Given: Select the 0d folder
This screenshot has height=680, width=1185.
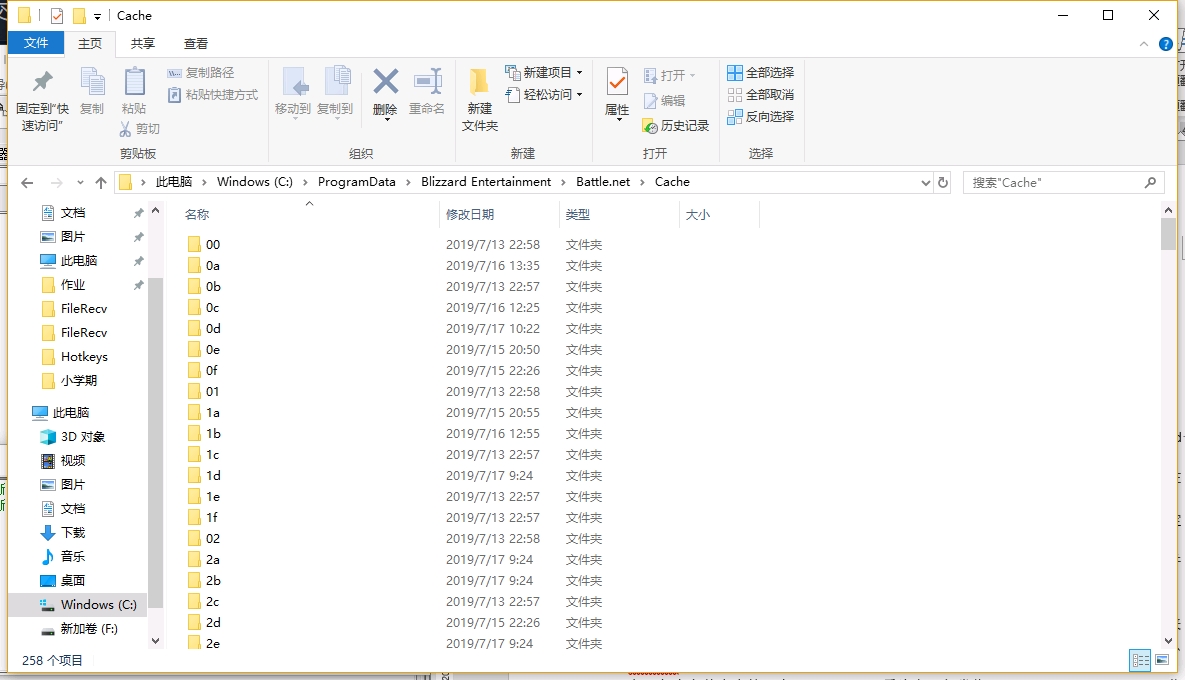Looking at the screenshot, I should point(213,329).
